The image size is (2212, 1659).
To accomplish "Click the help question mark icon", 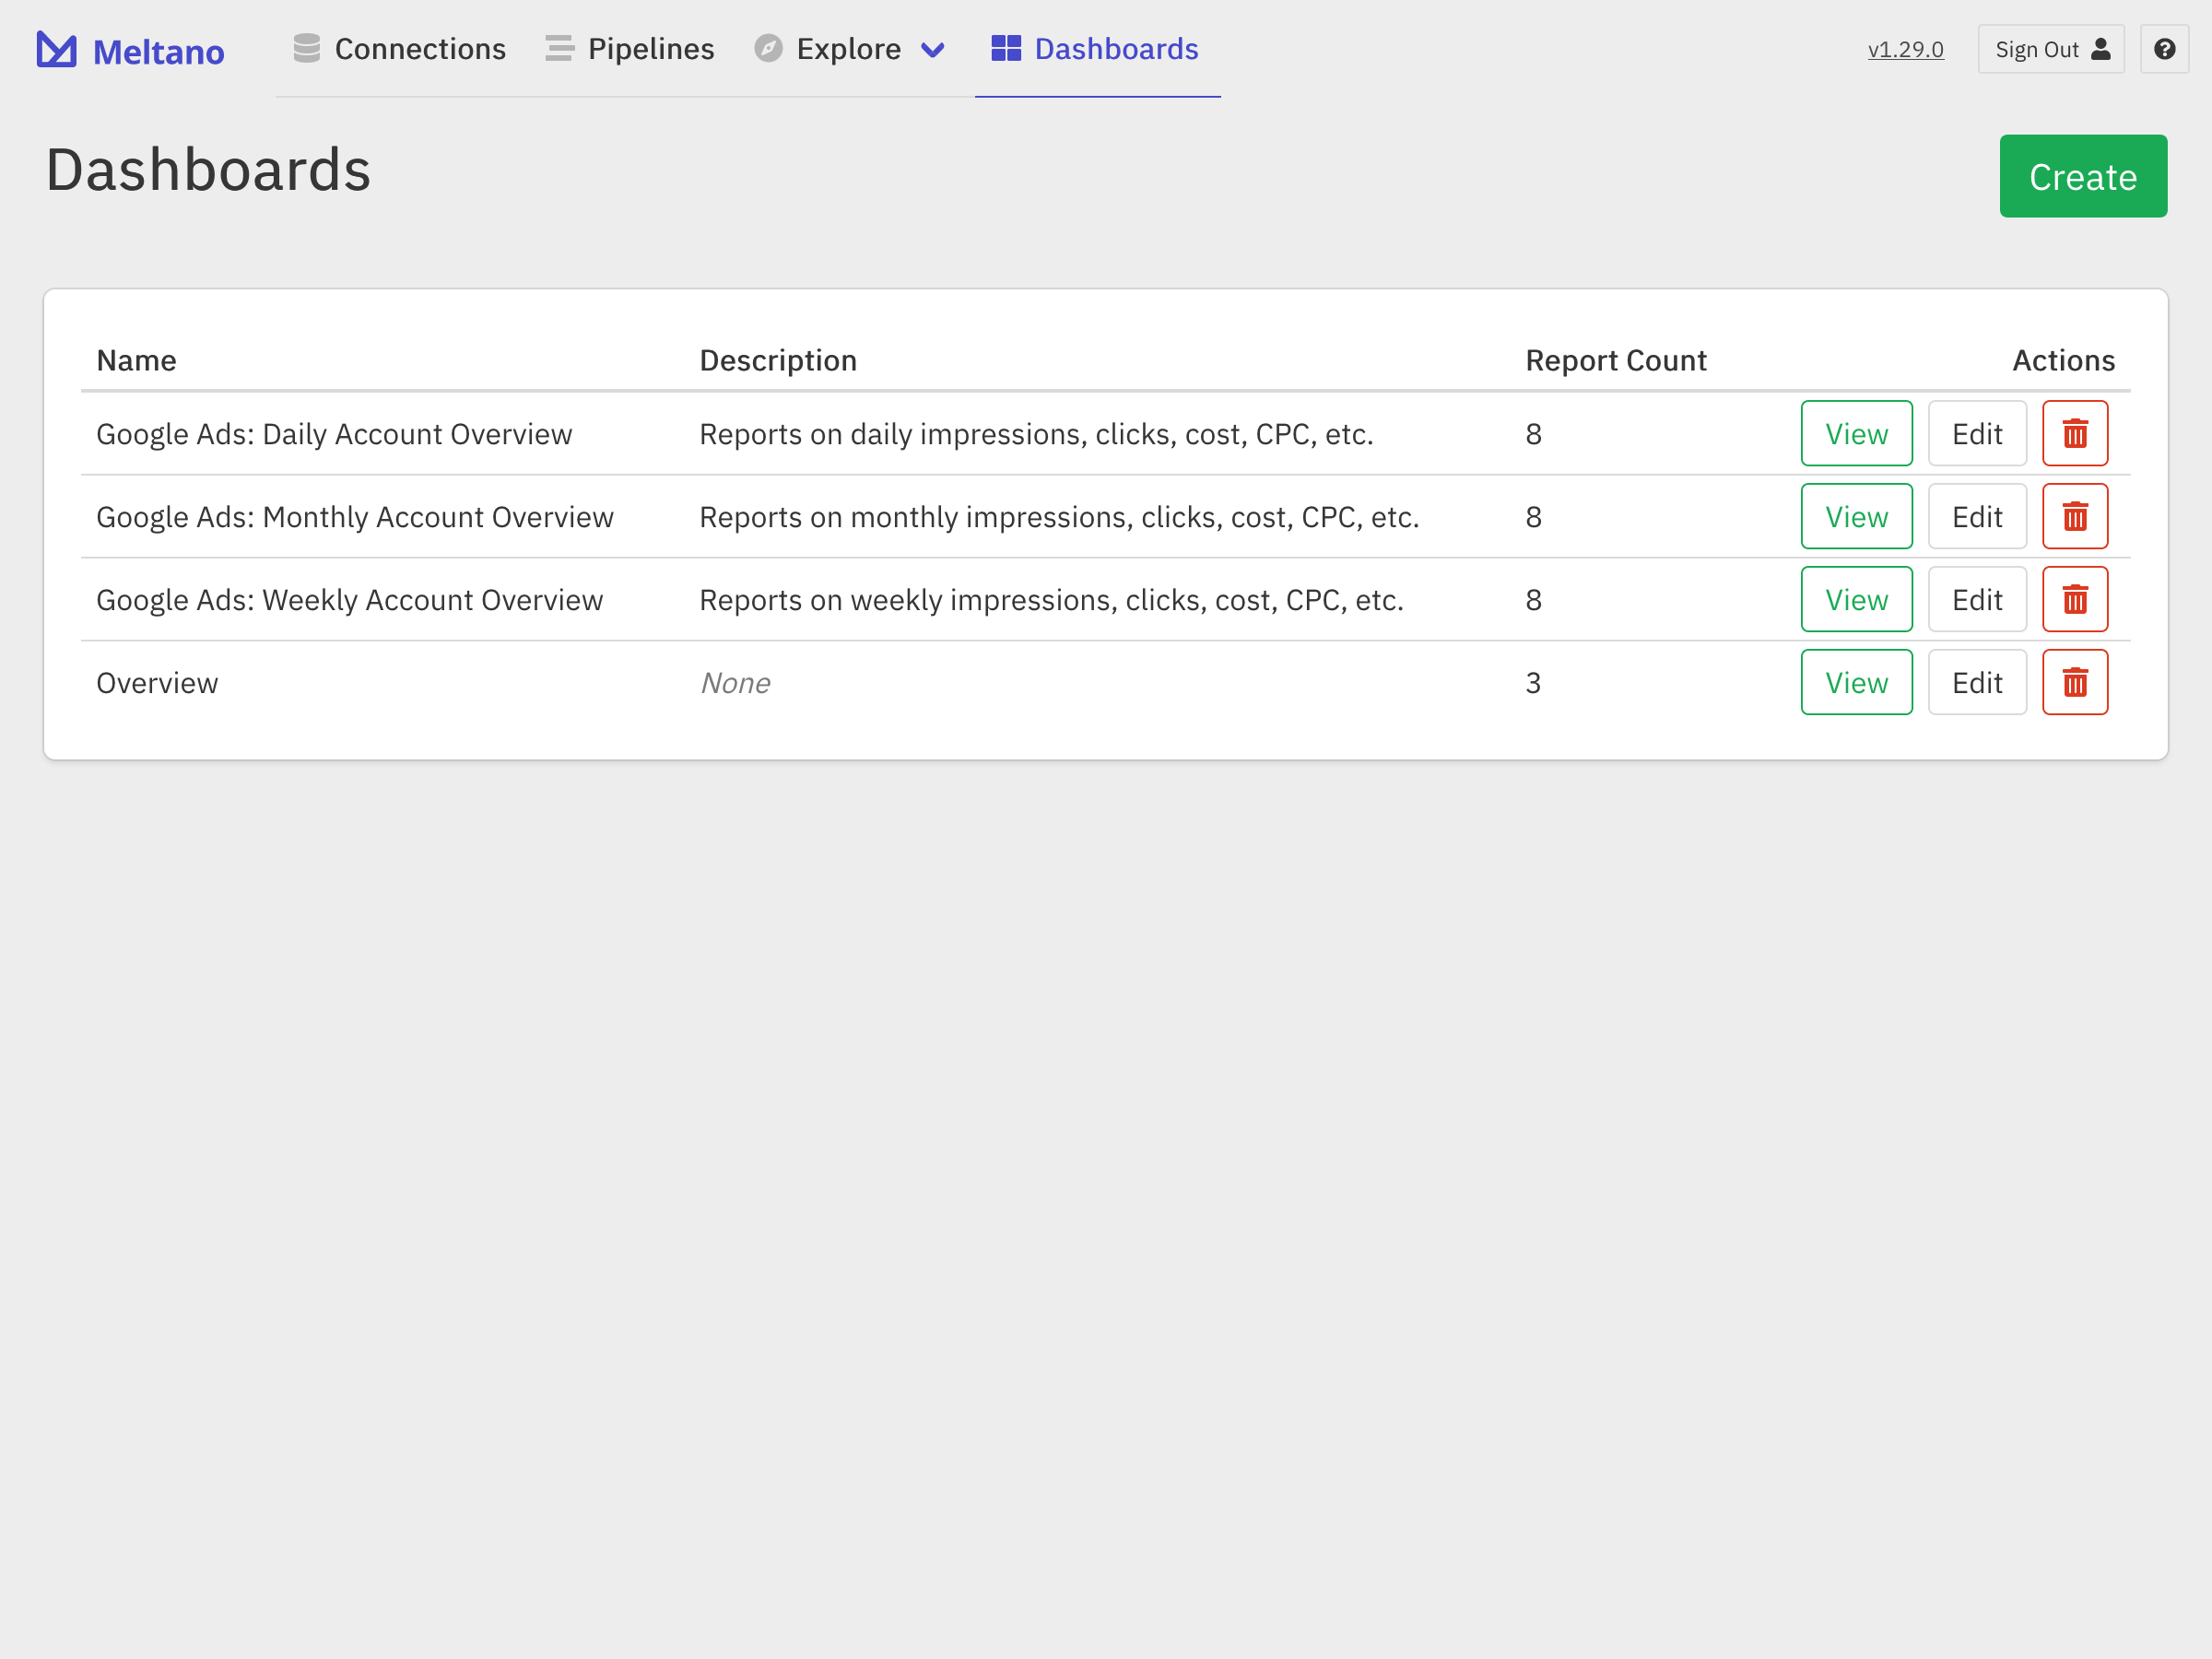I will 2164,49.
